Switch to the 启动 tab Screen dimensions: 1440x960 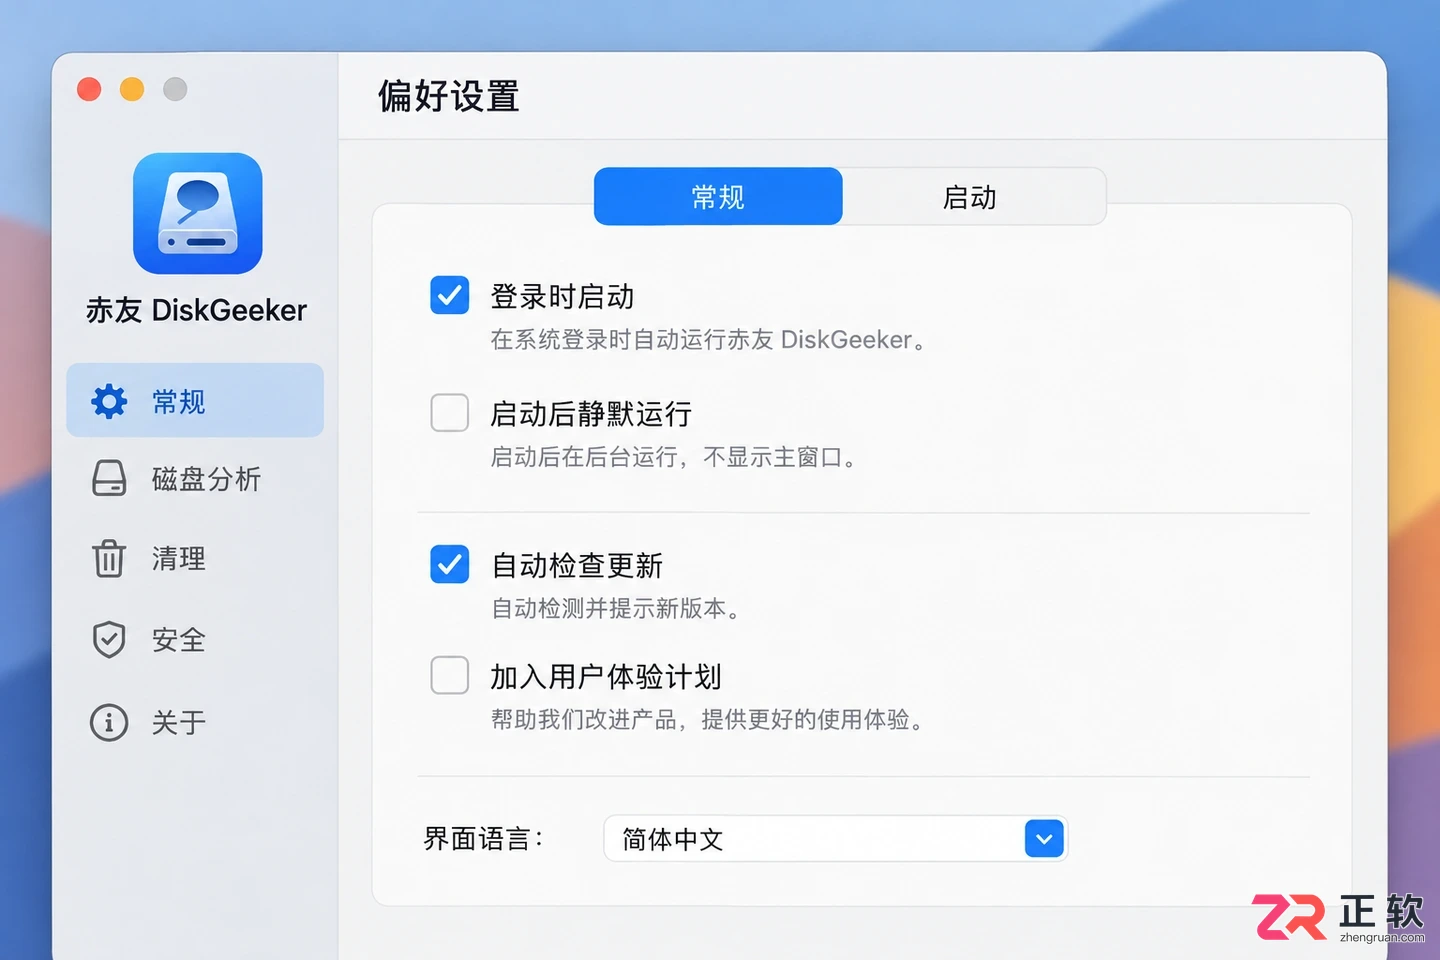point(970,196)
